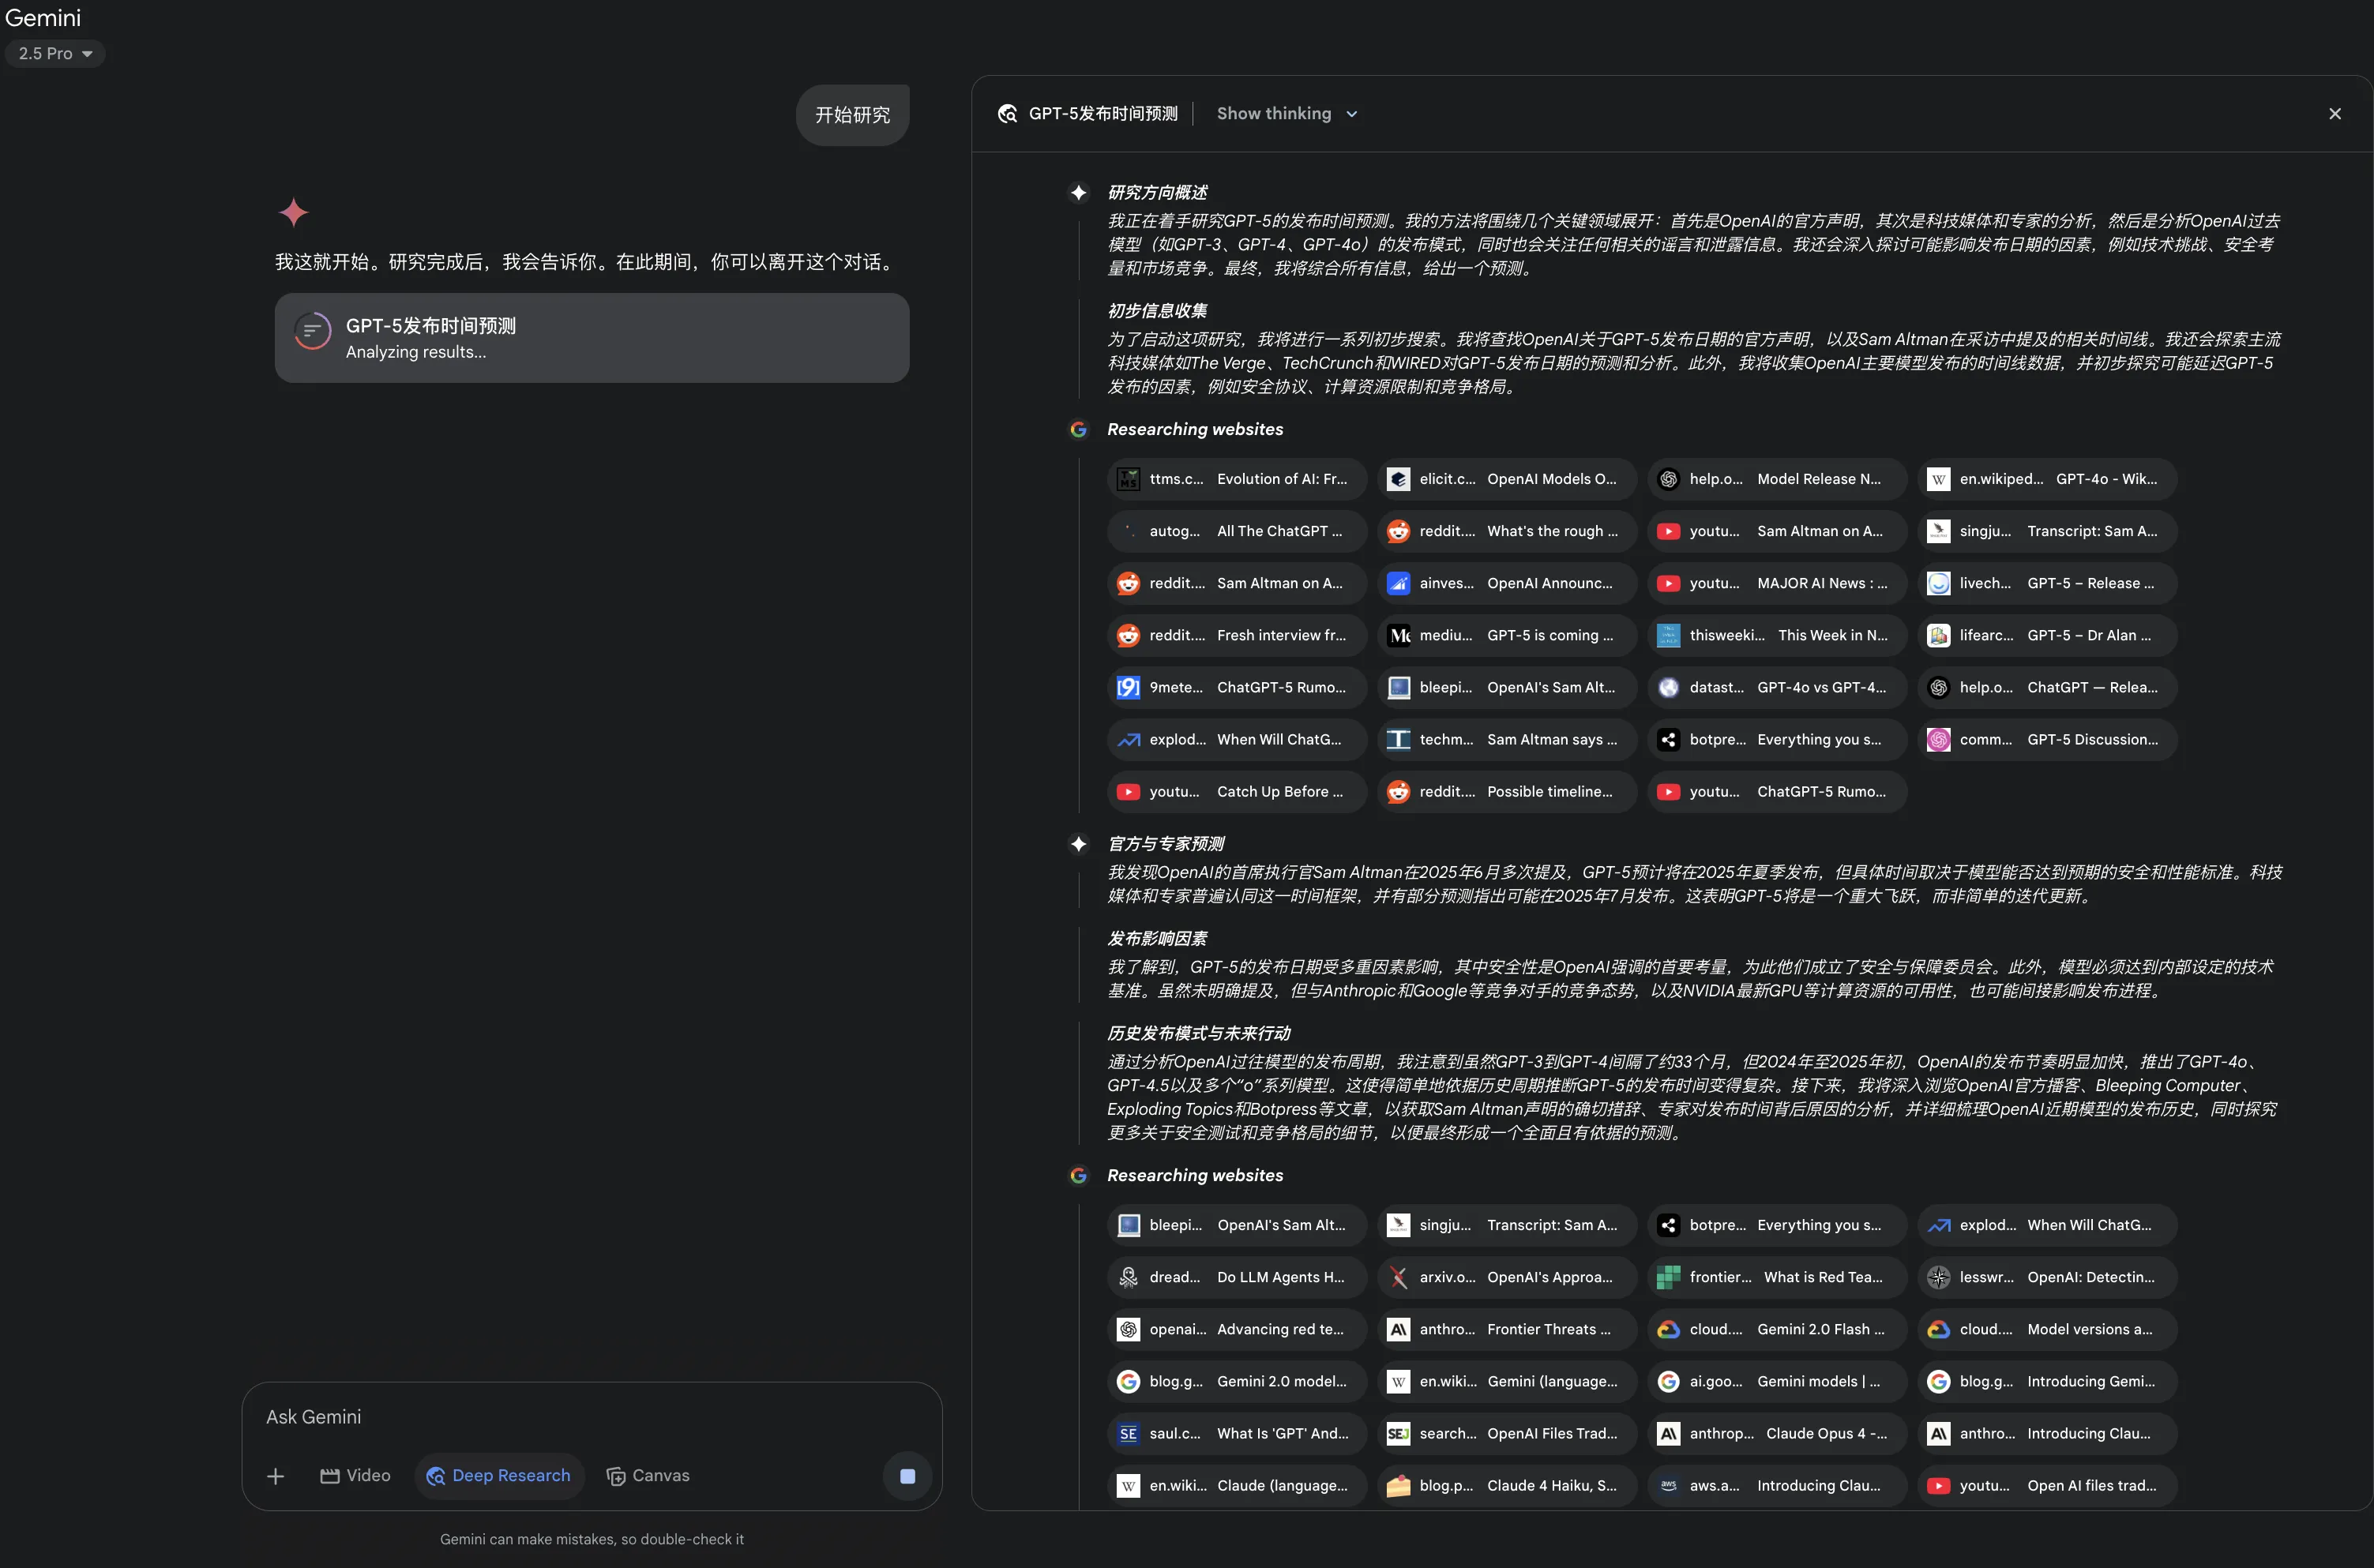Click SE icon on What Is 'GPT' And chip
The width and height of the screenshot is (2374, 1568).
click(1128, 1433)
